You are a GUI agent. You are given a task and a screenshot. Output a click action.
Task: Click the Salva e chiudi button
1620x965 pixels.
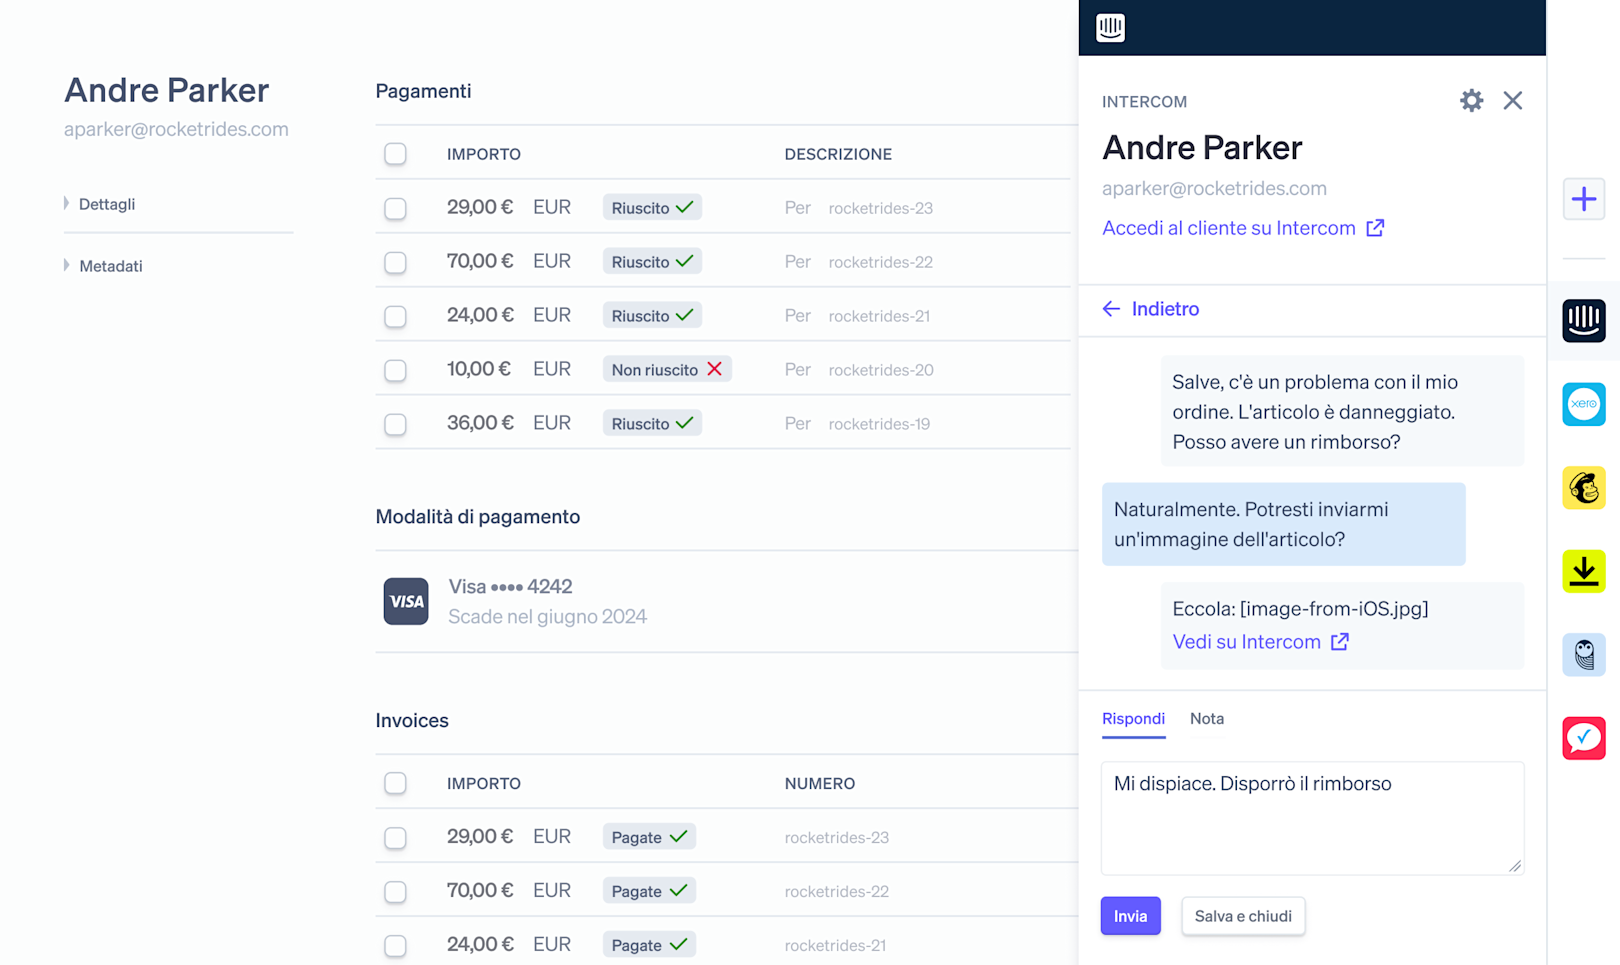[x=1243, y=916]
